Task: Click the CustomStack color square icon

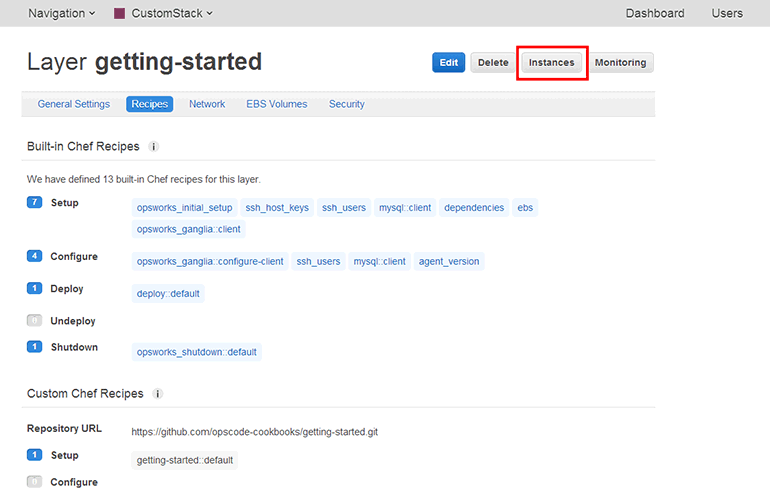Action: [x=119, y=14]
